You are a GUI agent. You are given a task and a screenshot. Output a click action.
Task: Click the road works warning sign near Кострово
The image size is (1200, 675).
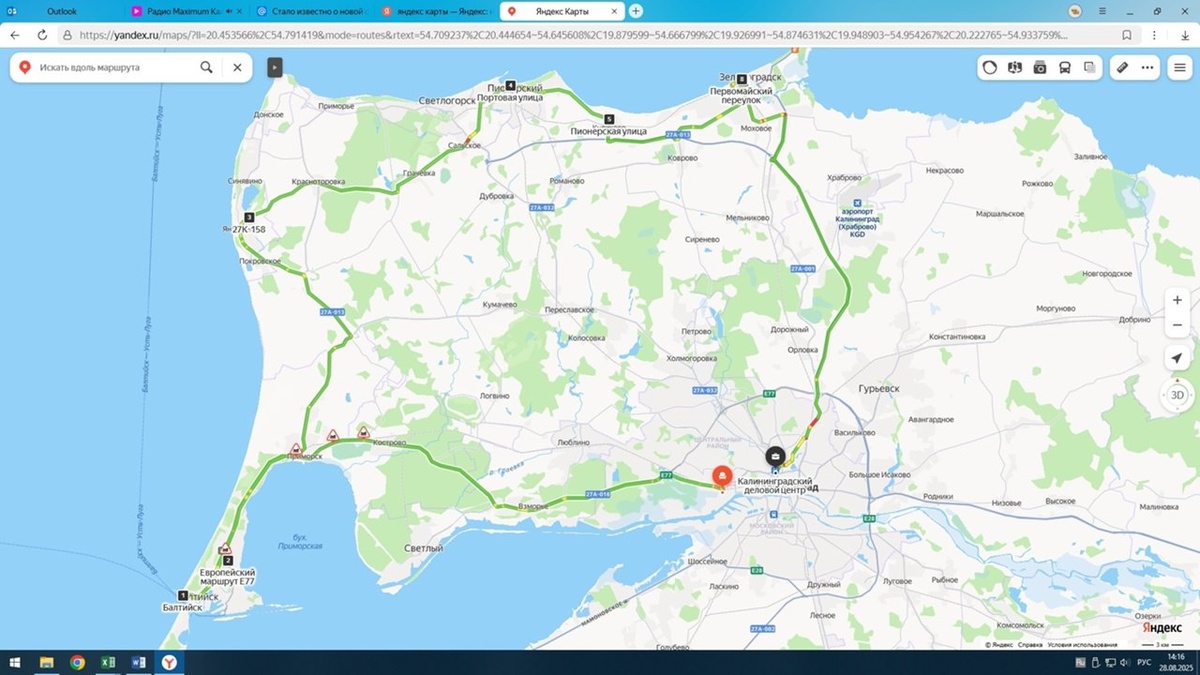[x=363, y=433]
